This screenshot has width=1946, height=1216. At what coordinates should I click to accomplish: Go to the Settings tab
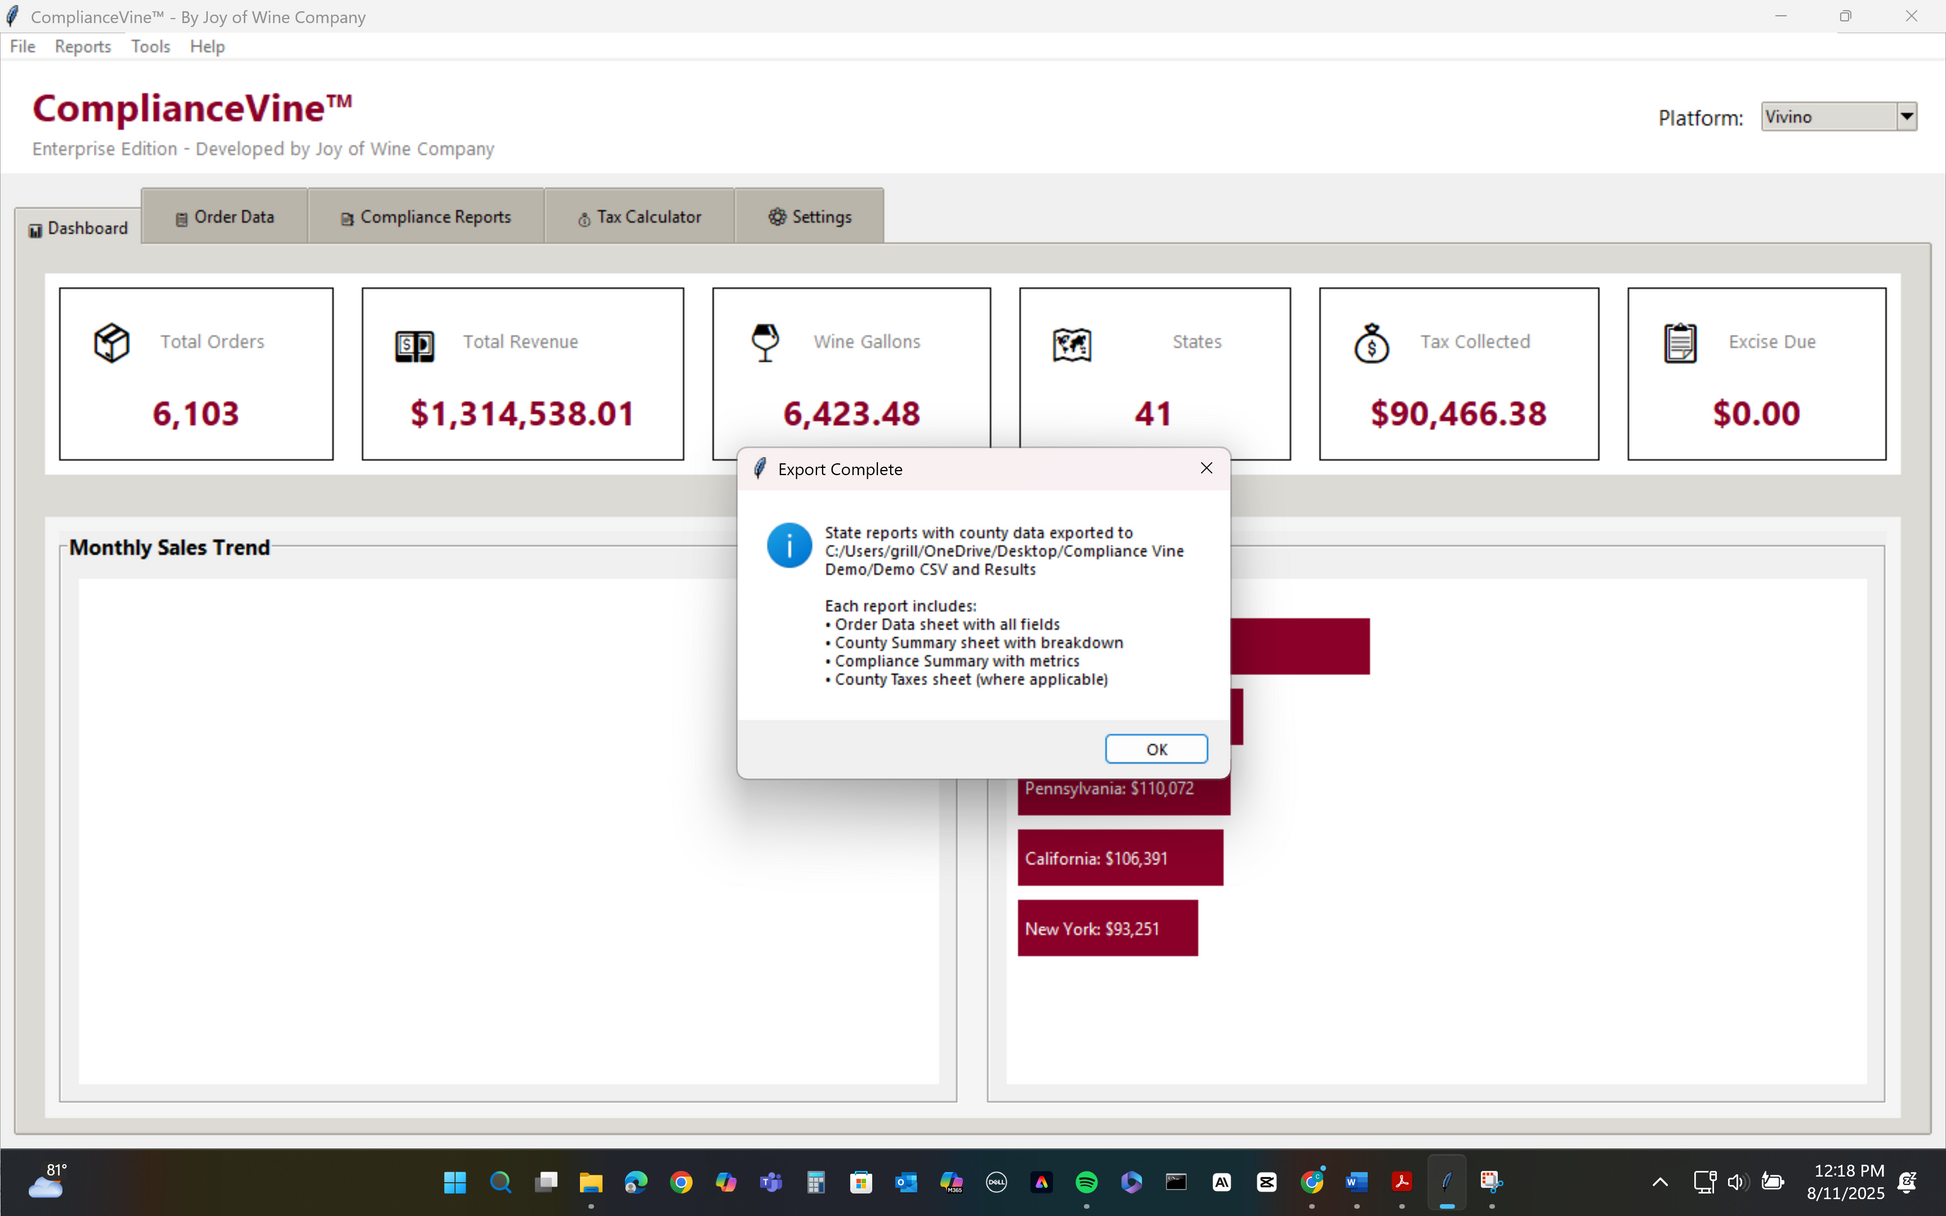click(810, 216)
